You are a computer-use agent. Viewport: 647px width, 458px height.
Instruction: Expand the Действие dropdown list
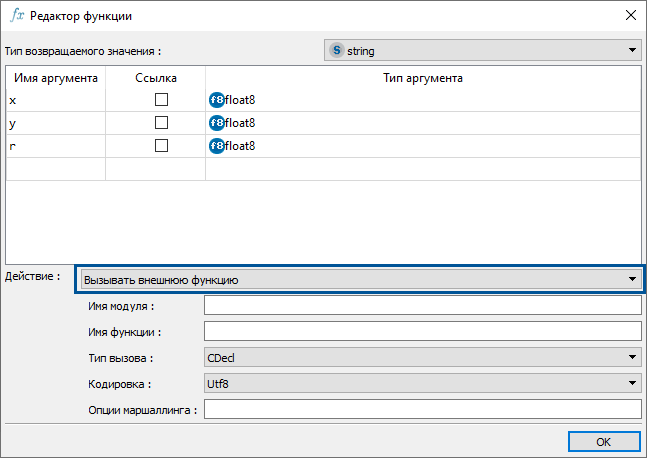point(631,280)
